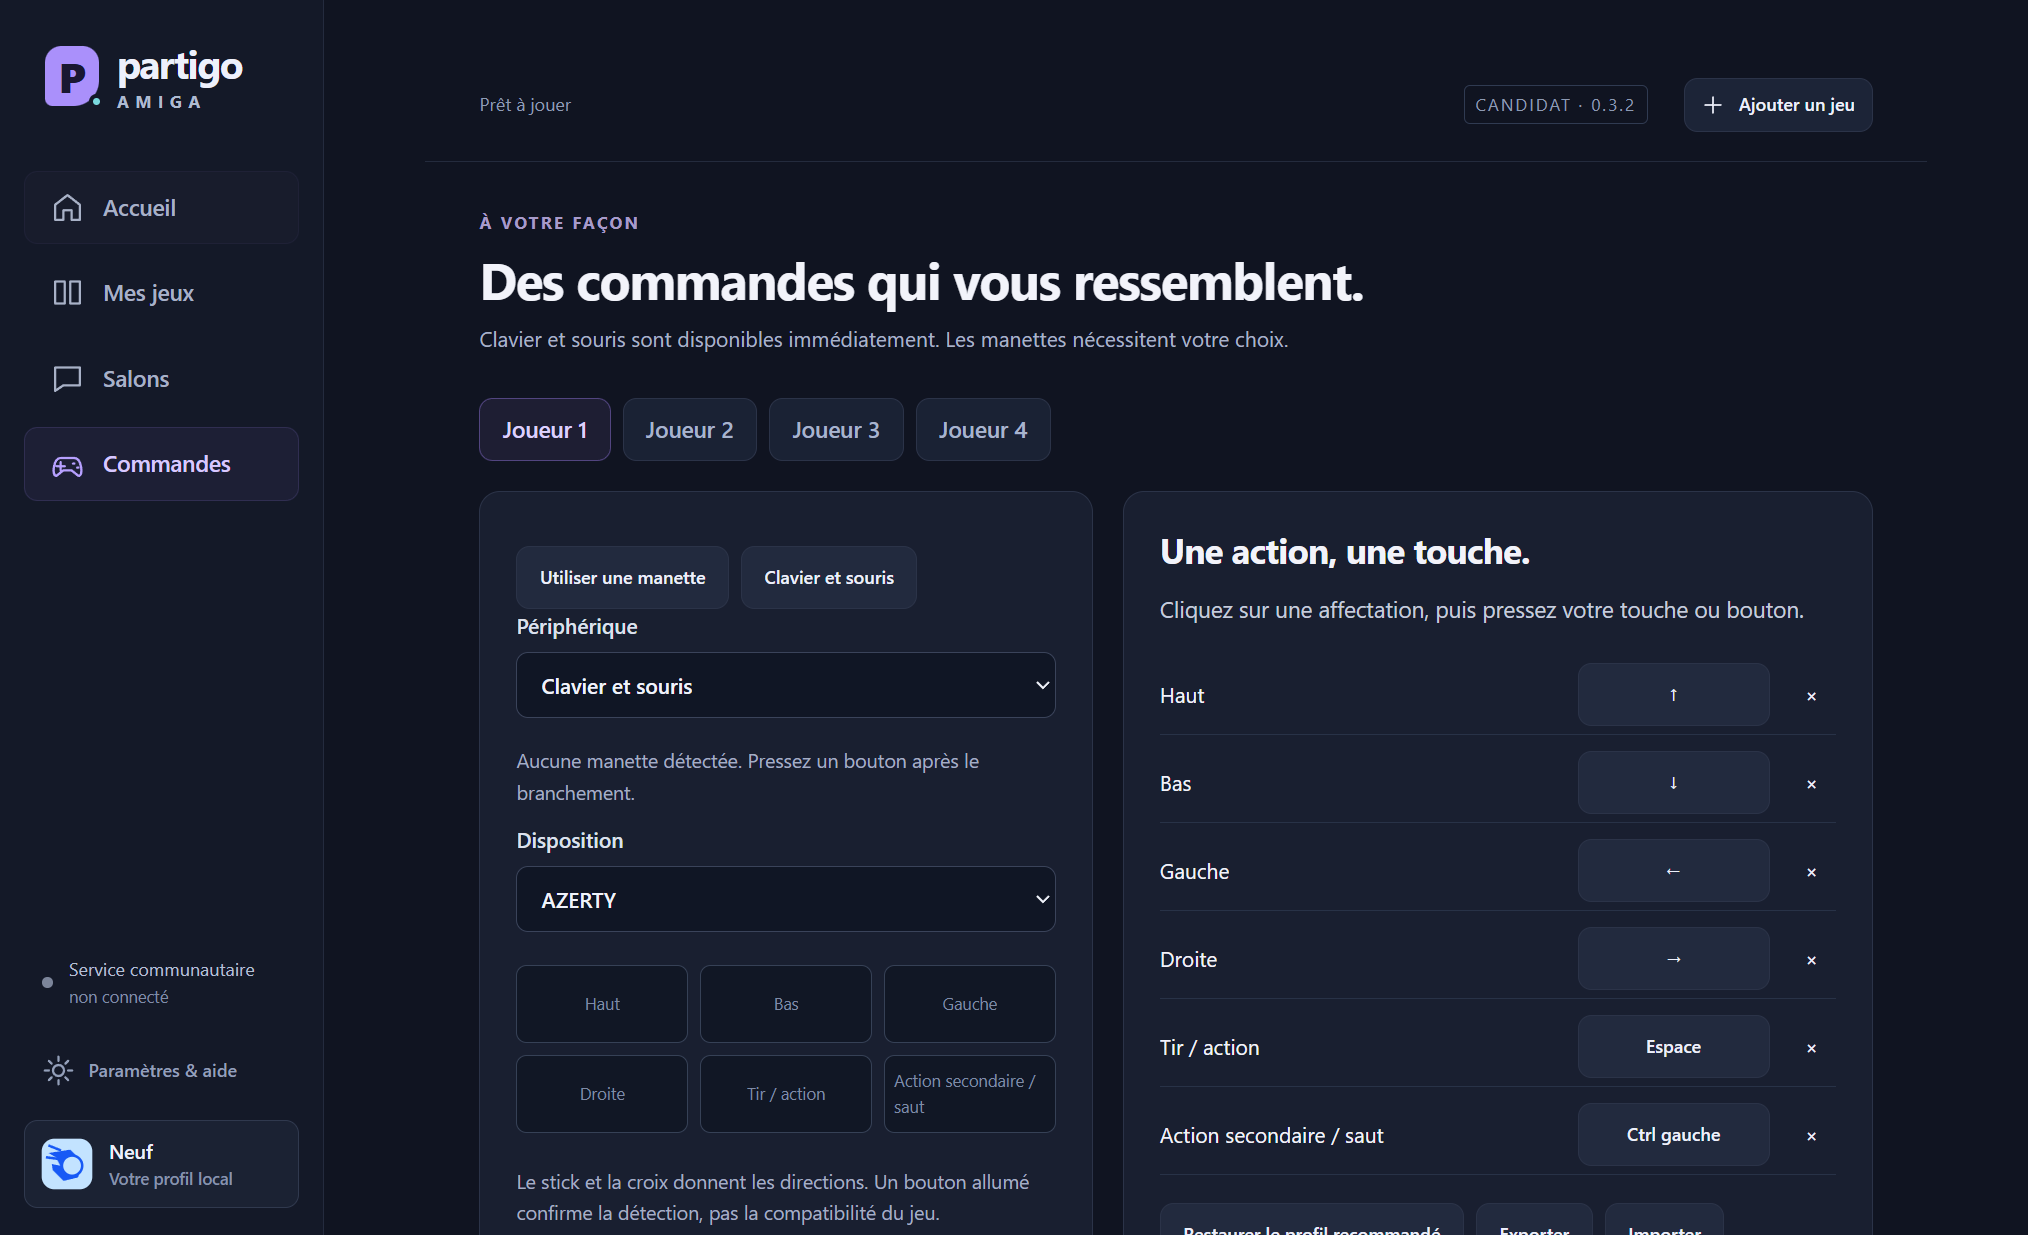Screen dimensions: 2028x1235
Task: Click the CANDIDAT · 0.3.2 version badge
Action: tap(1556, 105)
